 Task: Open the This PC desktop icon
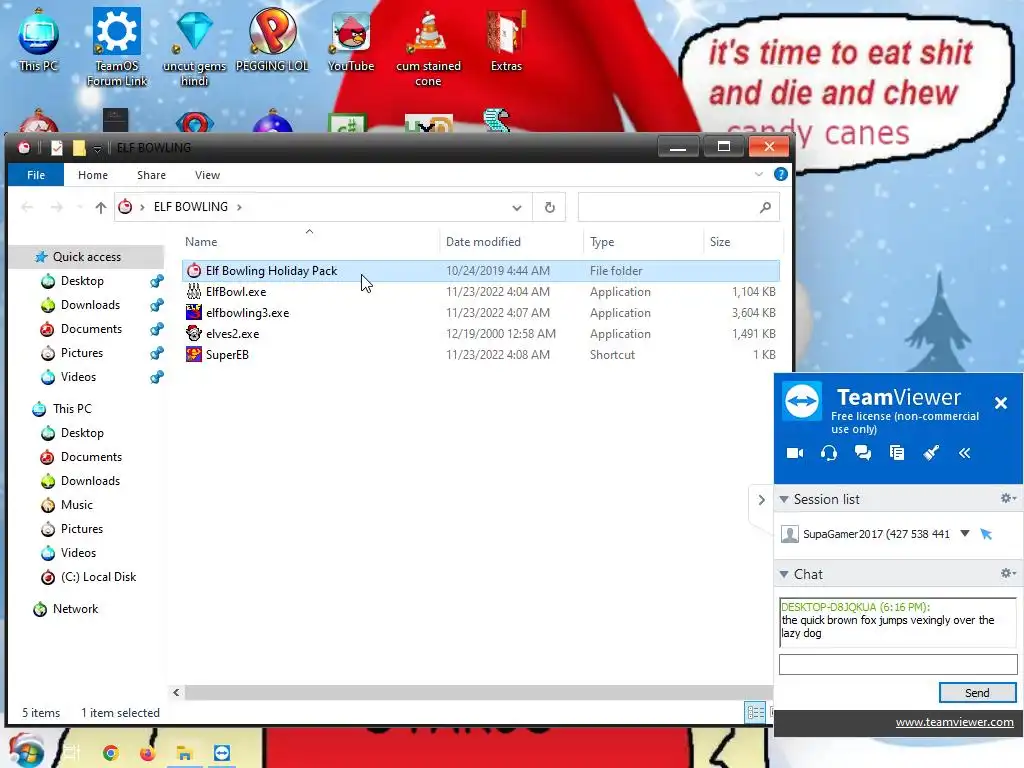(x=39, y=40)
